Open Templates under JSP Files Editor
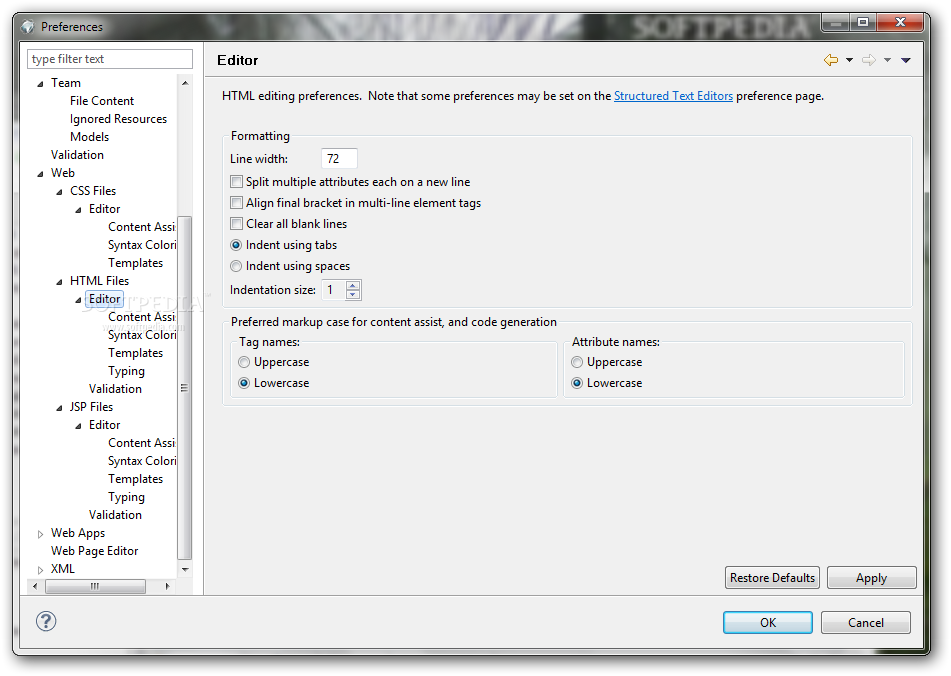 (135, 479)
